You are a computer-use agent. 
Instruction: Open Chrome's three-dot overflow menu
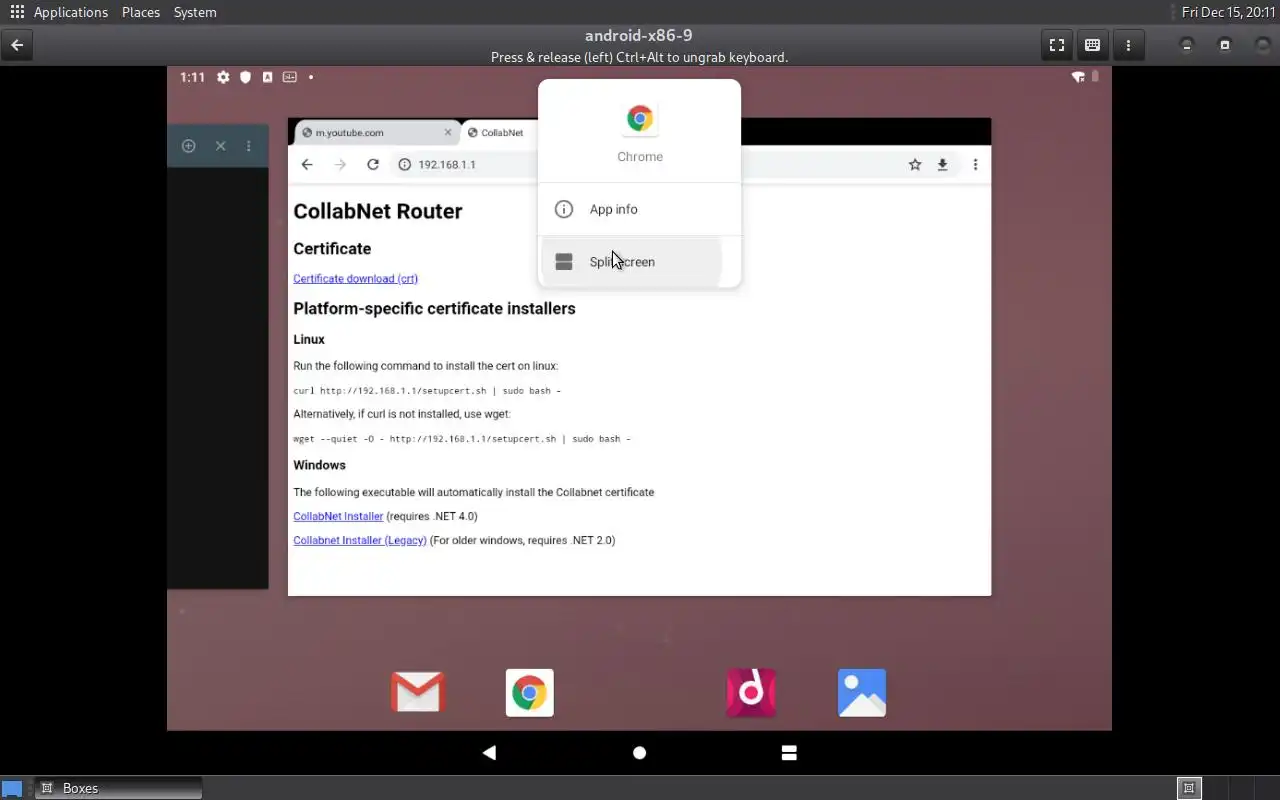975,165
